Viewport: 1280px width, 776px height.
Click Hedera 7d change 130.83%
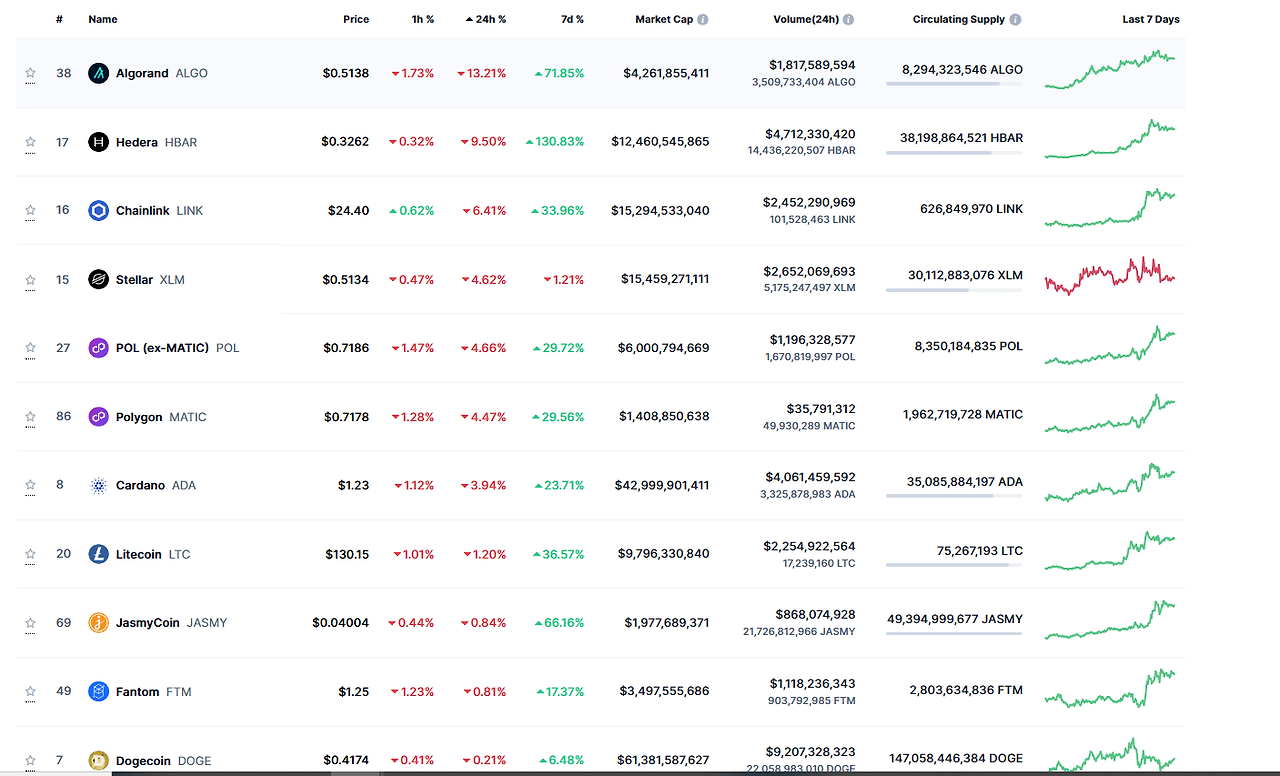pyautogui.click(x=555, y=142)
